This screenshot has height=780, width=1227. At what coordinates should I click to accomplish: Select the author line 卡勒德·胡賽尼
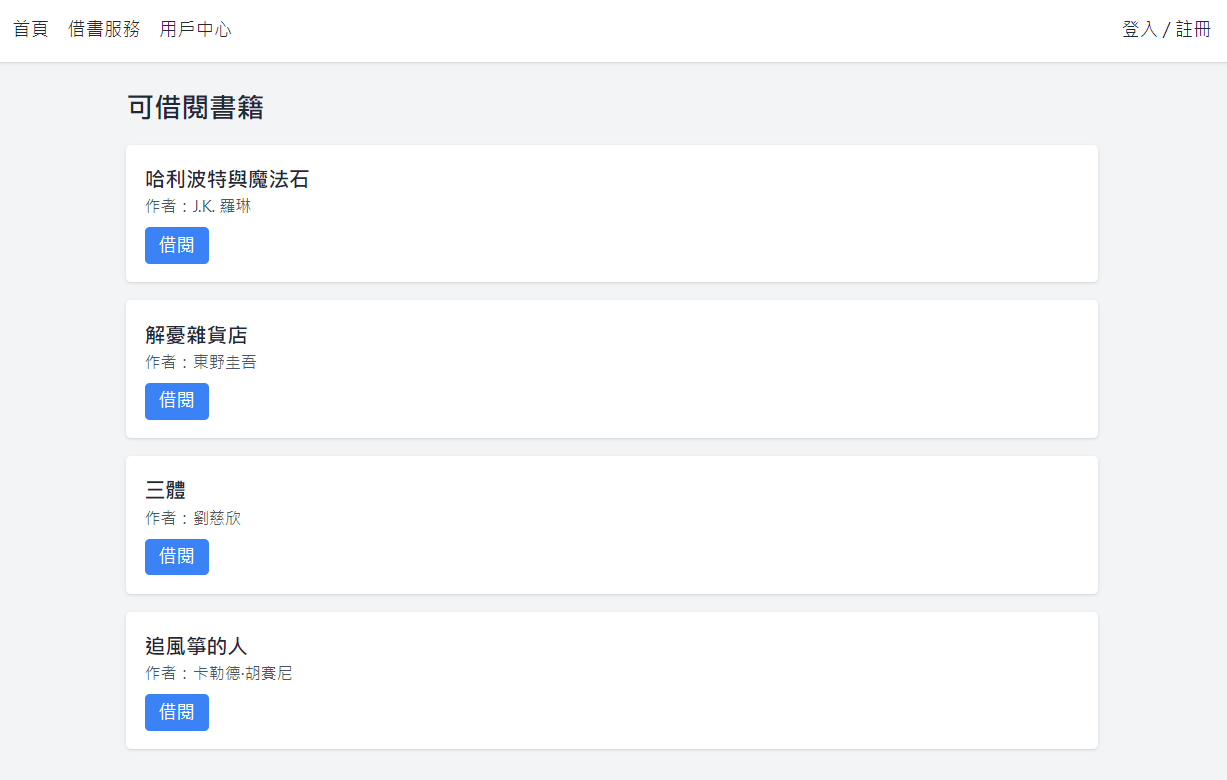[x=219, y=673]
